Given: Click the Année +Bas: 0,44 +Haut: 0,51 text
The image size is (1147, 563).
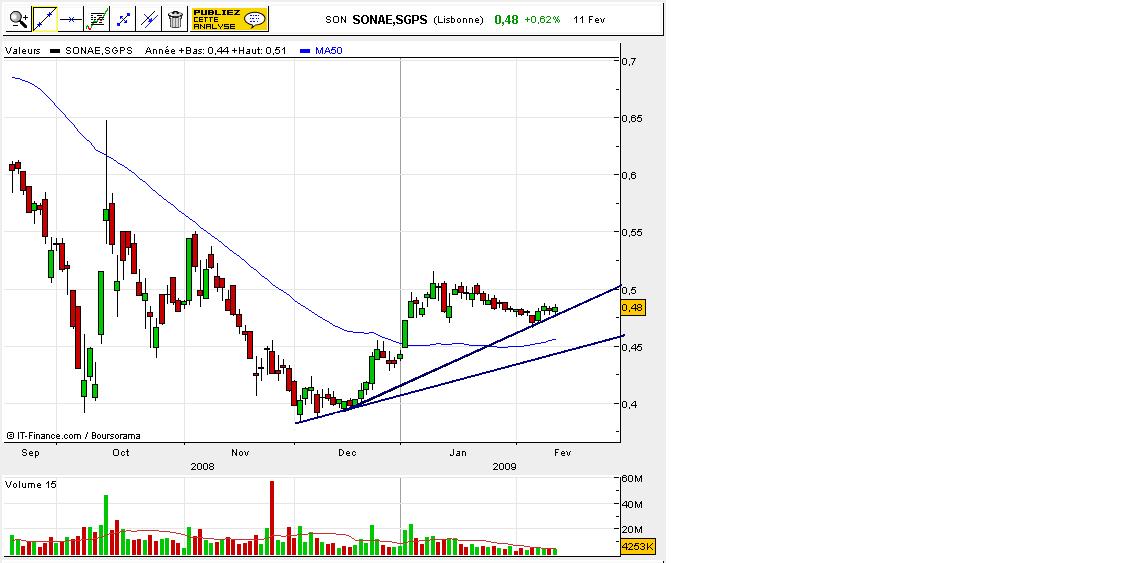Looking at the screenshot, I should click(216, 50).
